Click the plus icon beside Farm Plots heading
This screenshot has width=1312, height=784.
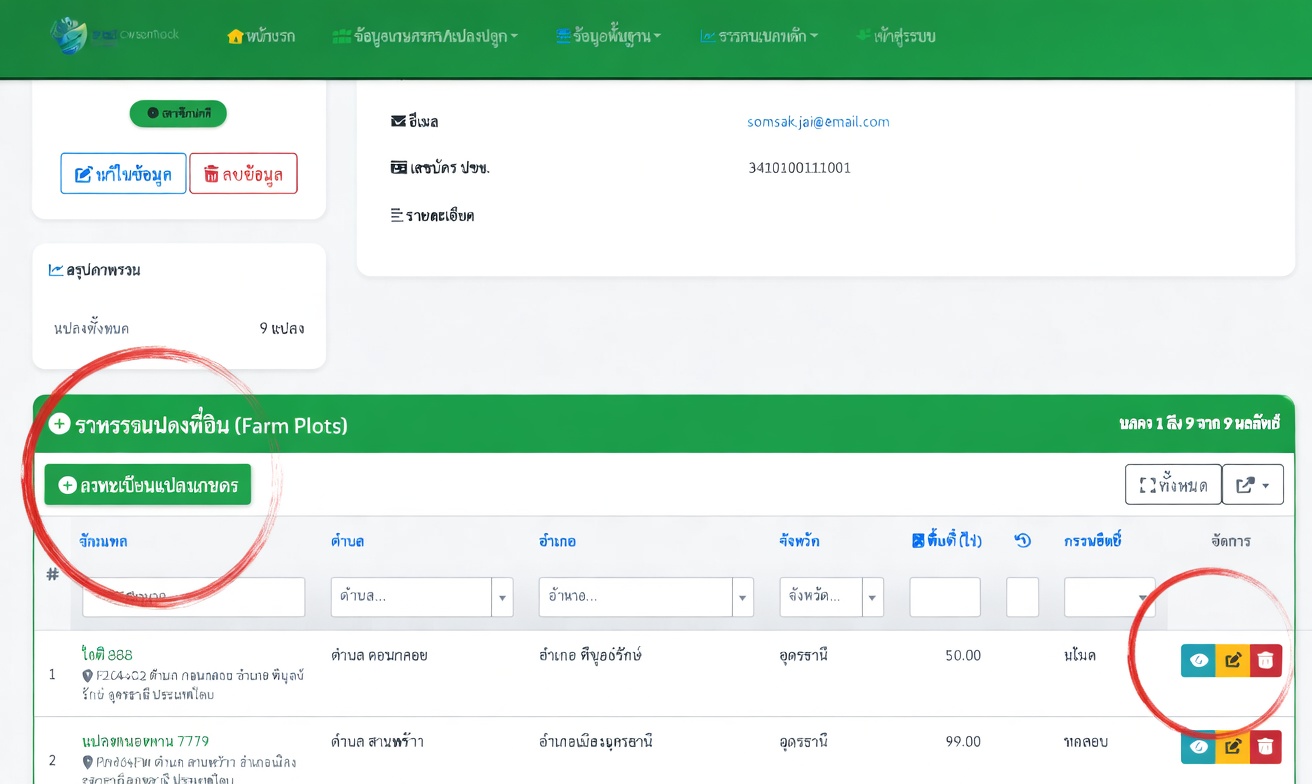pos(59,424)
